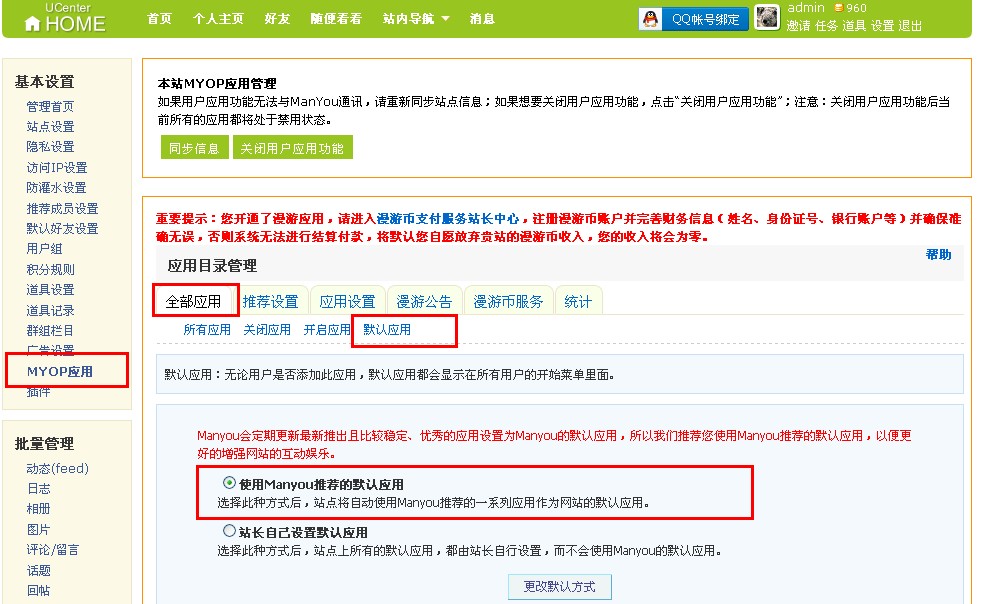The width and height of the screenshot is (981, 604).
Task: Switch to the 全部应用 tab
Action: 193,302
